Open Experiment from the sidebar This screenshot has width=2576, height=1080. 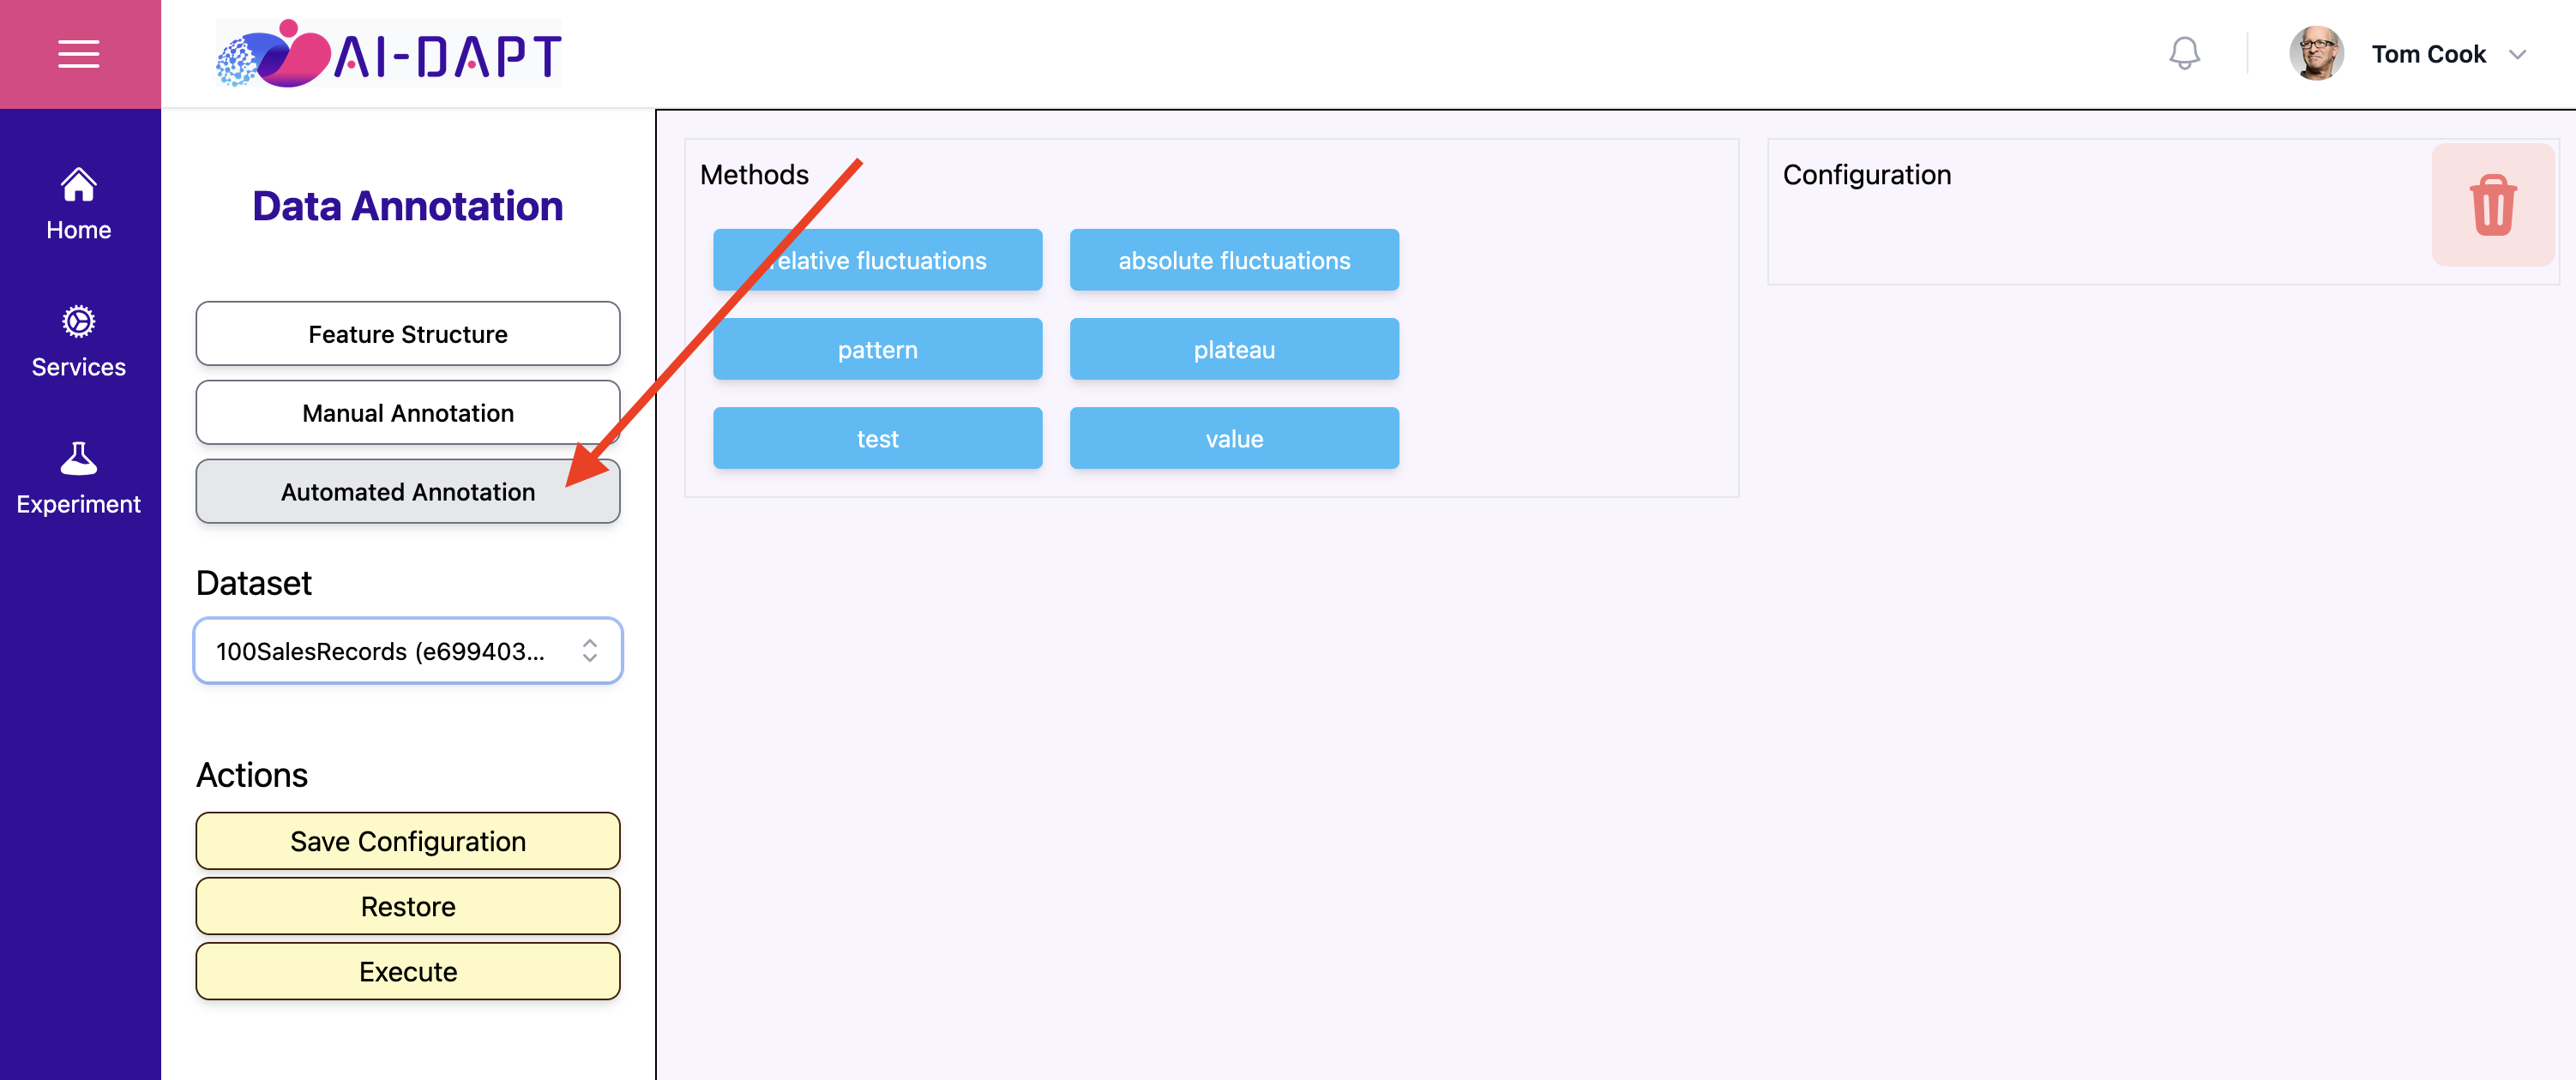(x=79, y=479)
